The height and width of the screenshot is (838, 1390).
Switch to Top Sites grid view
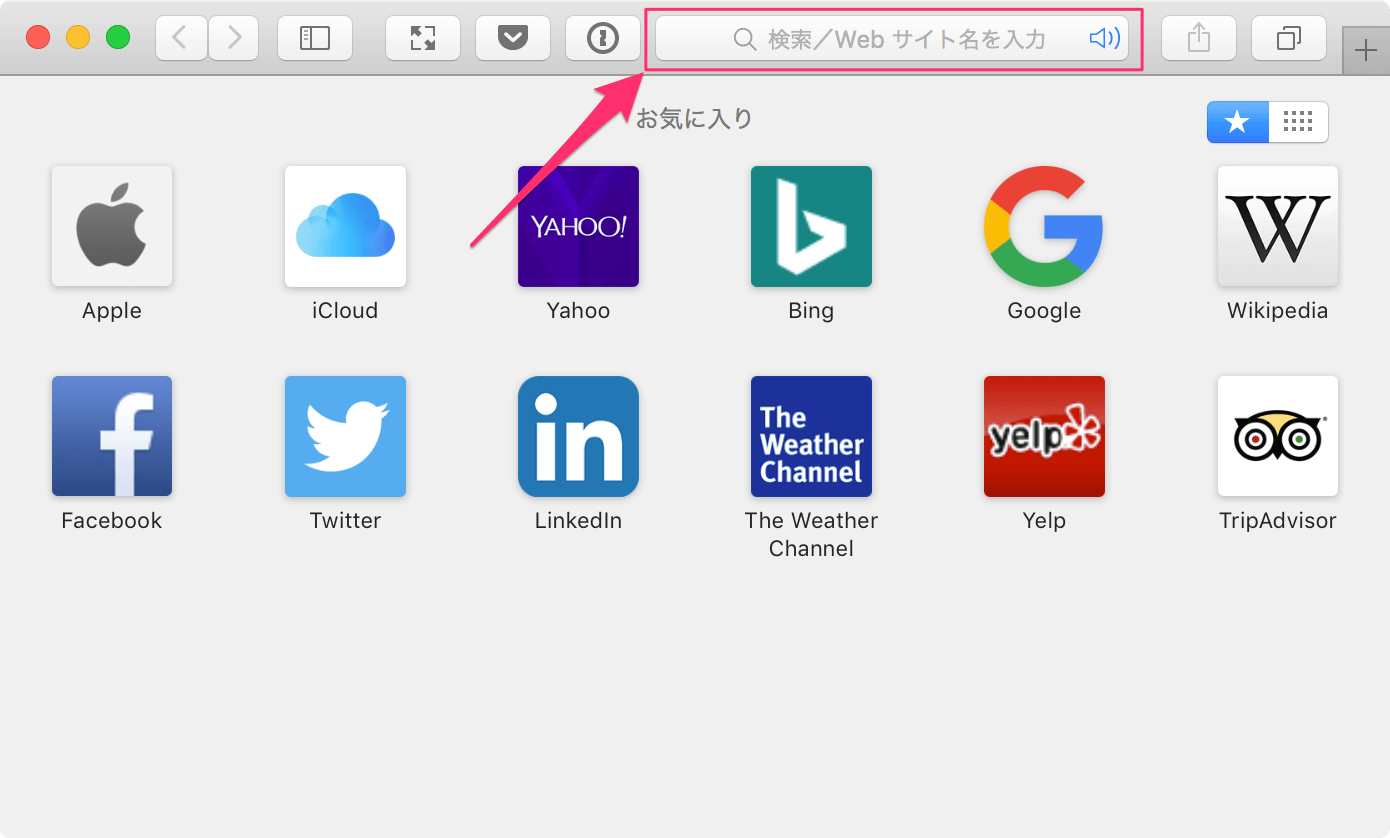pyautogui.click(x=1298, y=122)
